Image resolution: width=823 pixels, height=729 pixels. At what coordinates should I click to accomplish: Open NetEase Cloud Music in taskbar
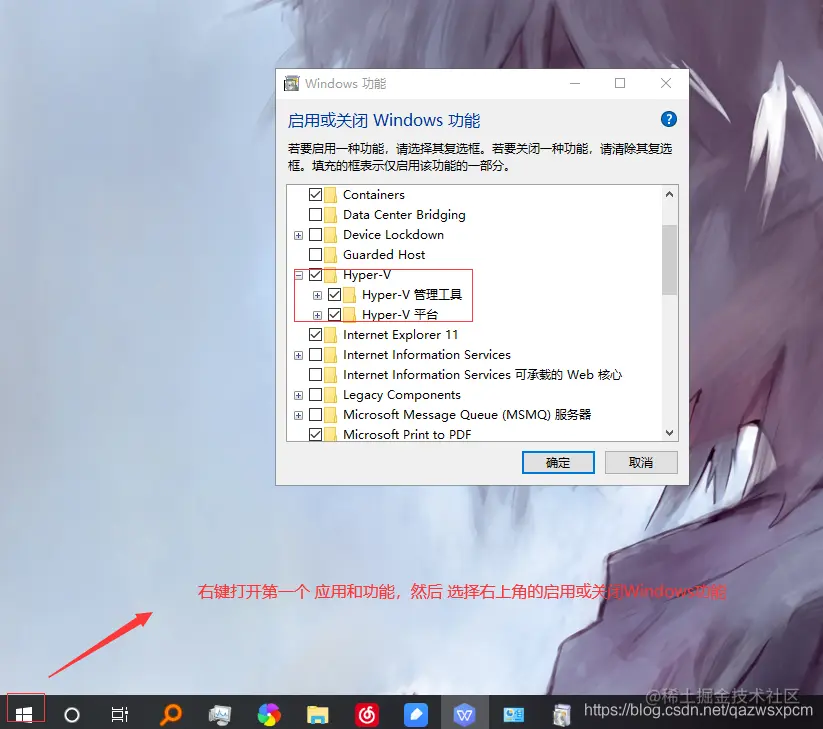pos(366,714)
